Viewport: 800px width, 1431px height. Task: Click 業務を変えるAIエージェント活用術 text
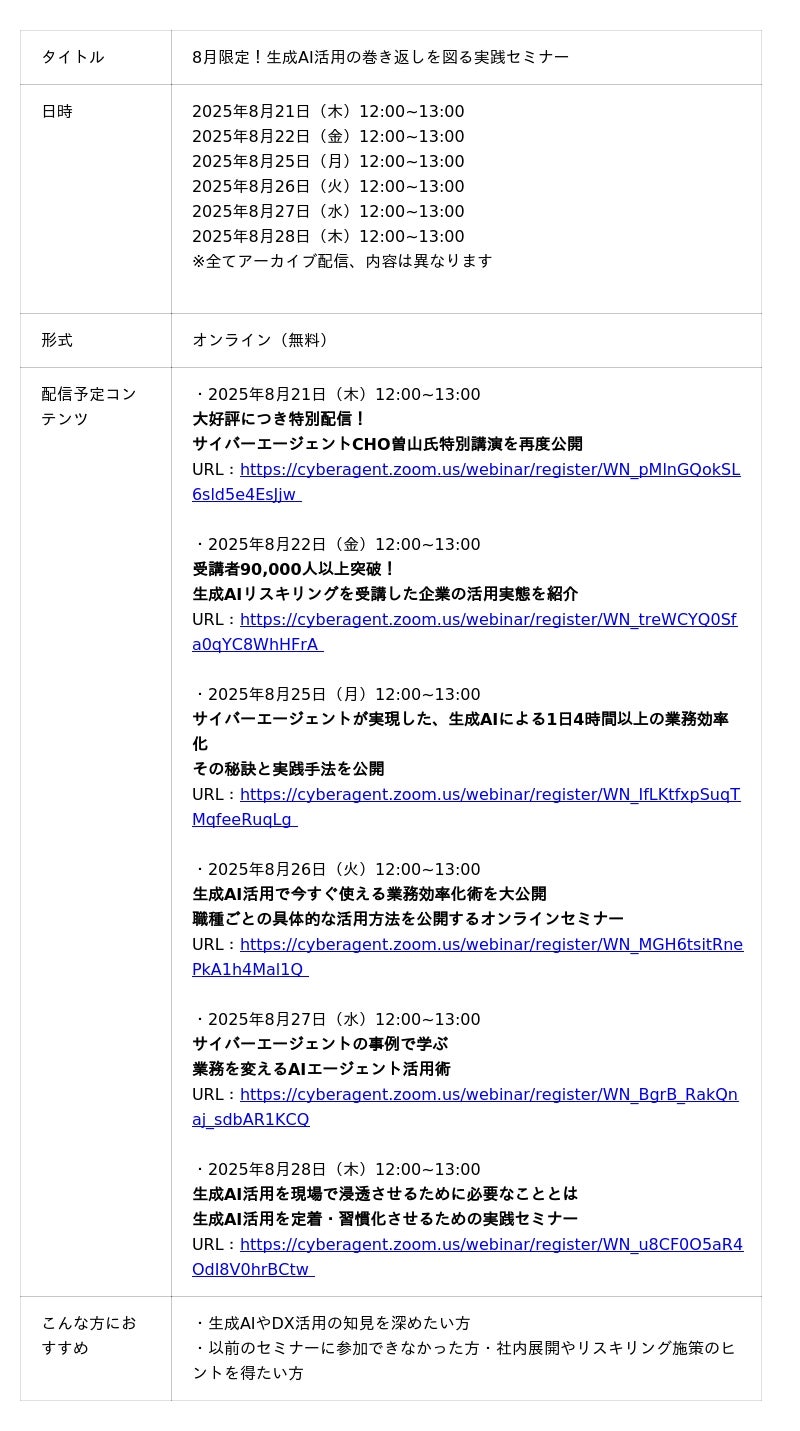(321, 1069)
